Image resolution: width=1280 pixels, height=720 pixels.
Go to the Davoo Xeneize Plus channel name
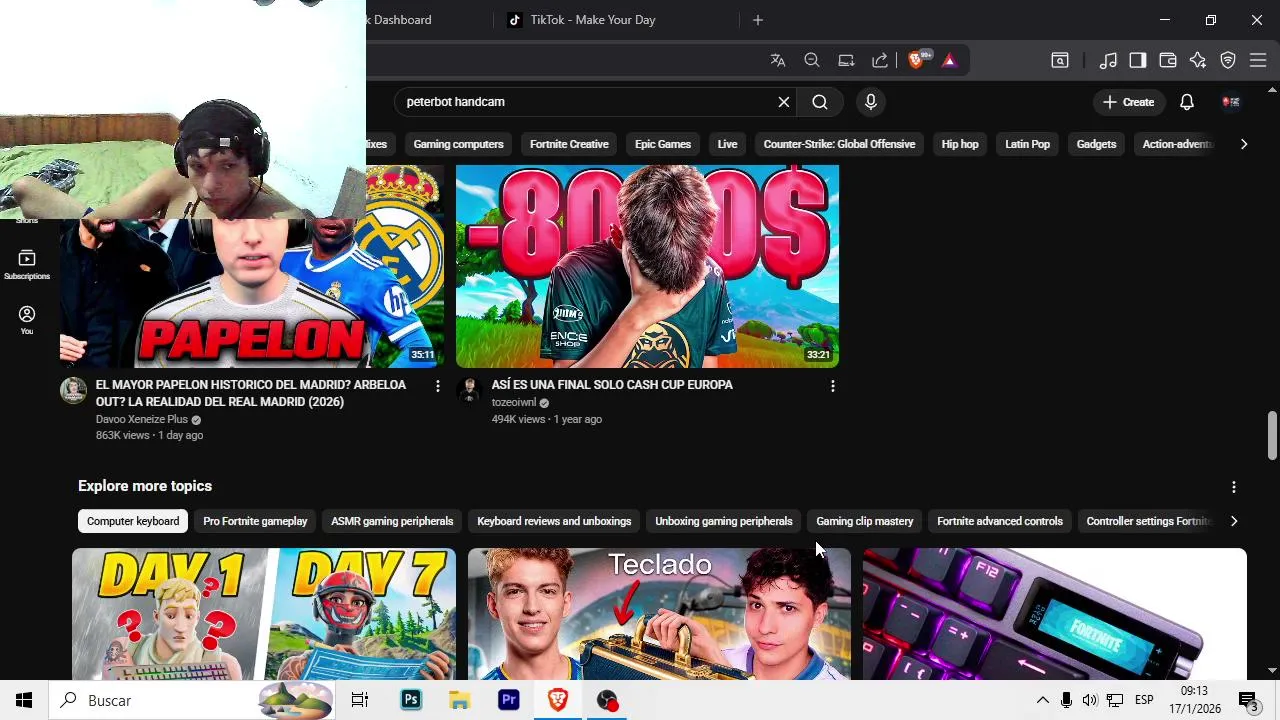142,419
